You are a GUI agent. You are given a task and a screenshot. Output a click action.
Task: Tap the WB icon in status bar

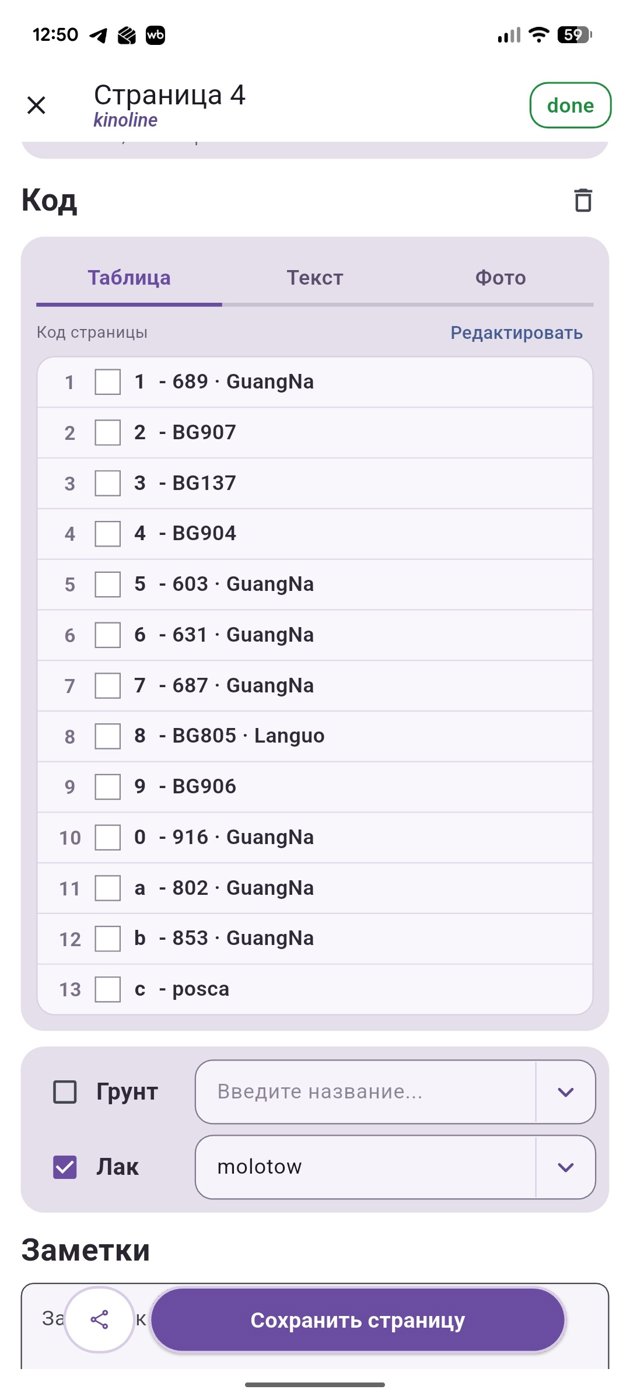pyautogui.click(x=155, y=35)
